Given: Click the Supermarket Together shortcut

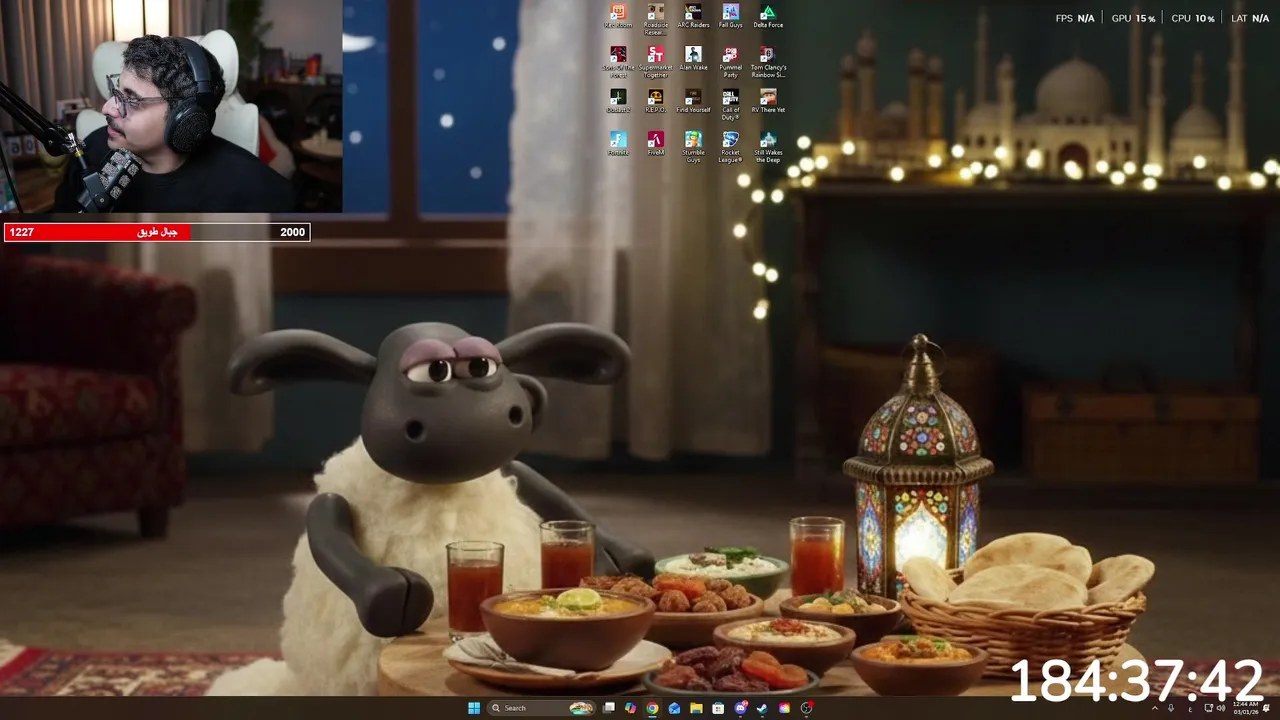Looking at the screenshot, I should [655, 62].
